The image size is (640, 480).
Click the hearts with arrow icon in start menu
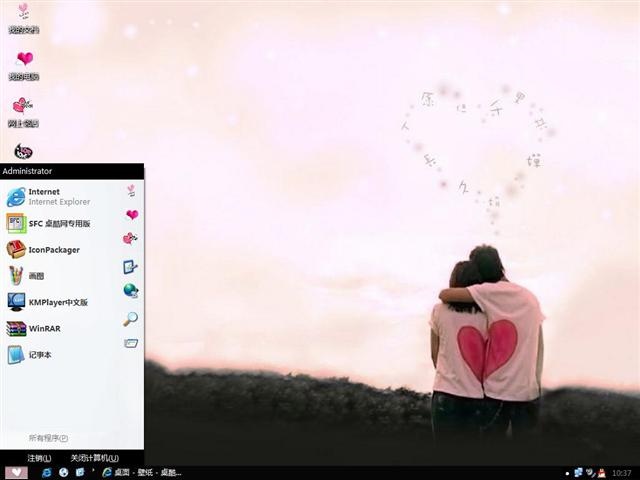[x=130, y=238]
